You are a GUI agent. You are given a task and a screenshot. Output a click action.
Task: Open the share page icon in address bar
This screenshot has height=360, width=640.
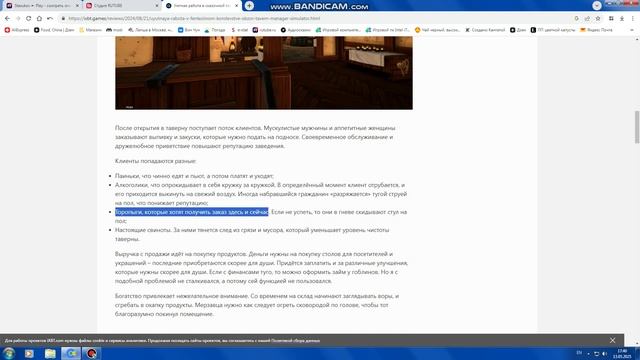pyautogui.click(x=587, y=18)
